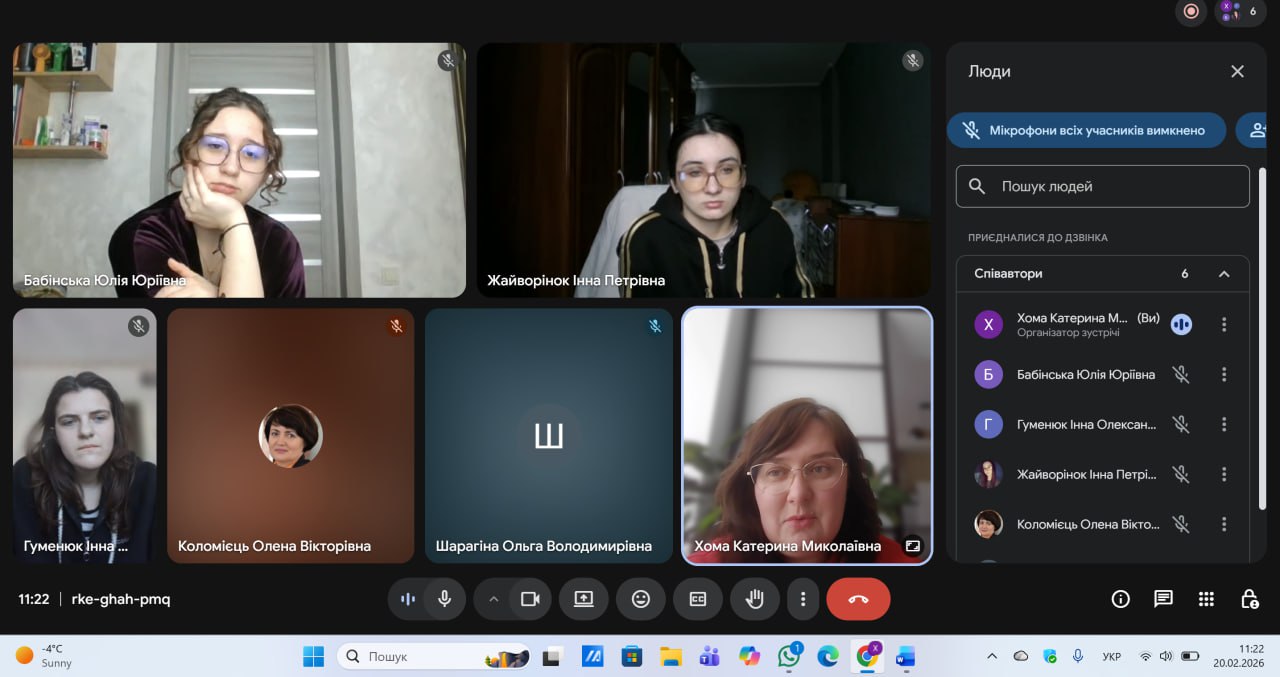Collapse the Співавтори participant list
Image resolution: width=1280 pixels, height=677 pixels.
point(1223,274)
